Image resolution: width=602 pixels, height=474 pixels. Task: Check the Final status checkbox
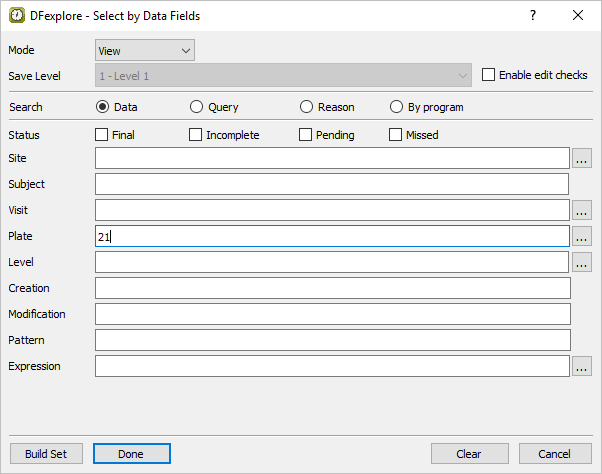[x=102, y=135]
